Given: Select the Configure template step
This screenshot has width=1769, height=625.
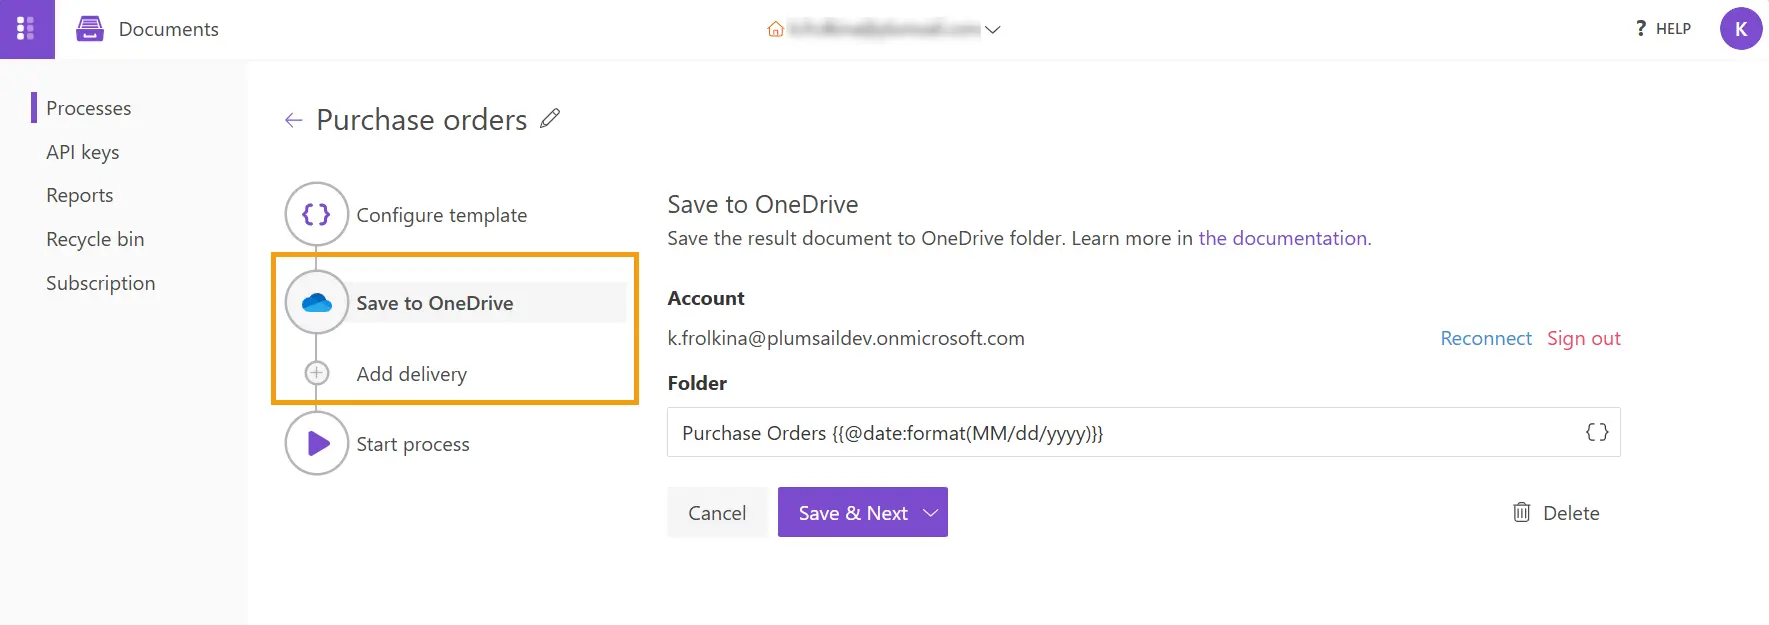Looking at the screenshot, I should click(441, 215).
